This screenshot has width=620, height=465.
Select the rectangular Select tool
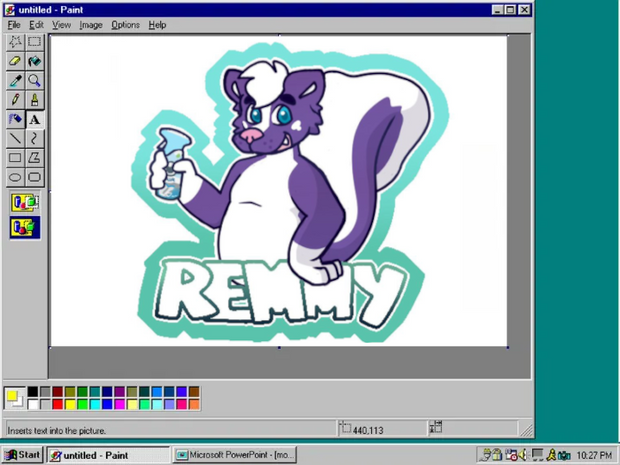[x=34, y=42]
